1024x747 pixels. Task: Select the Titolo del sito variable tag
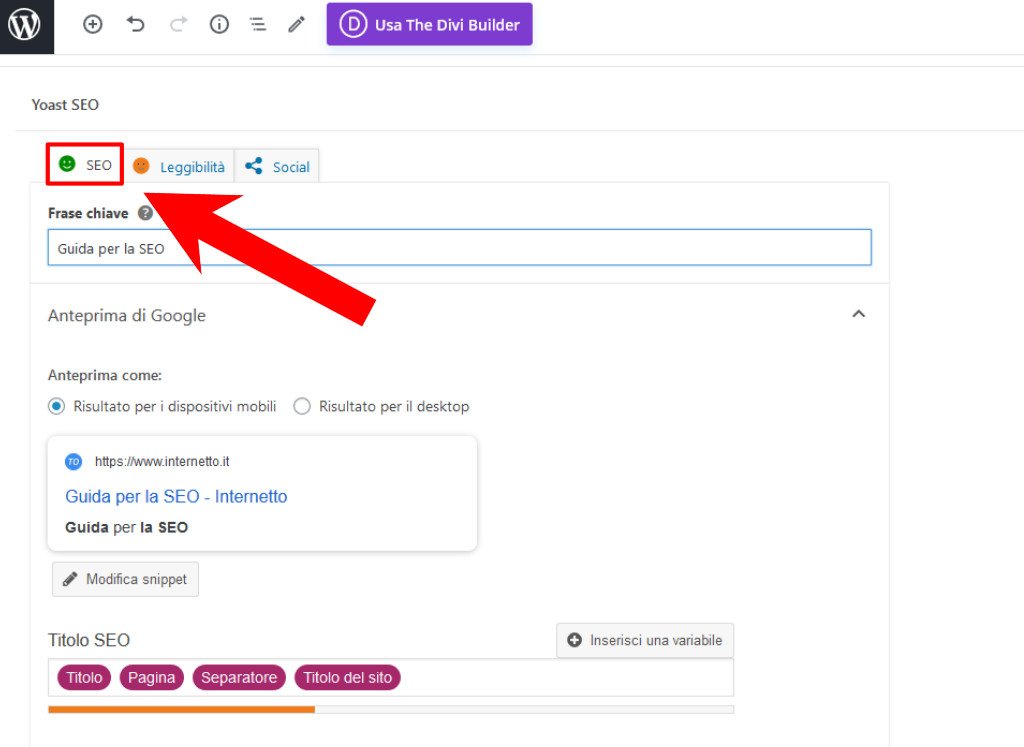click(x=347, y=678)
